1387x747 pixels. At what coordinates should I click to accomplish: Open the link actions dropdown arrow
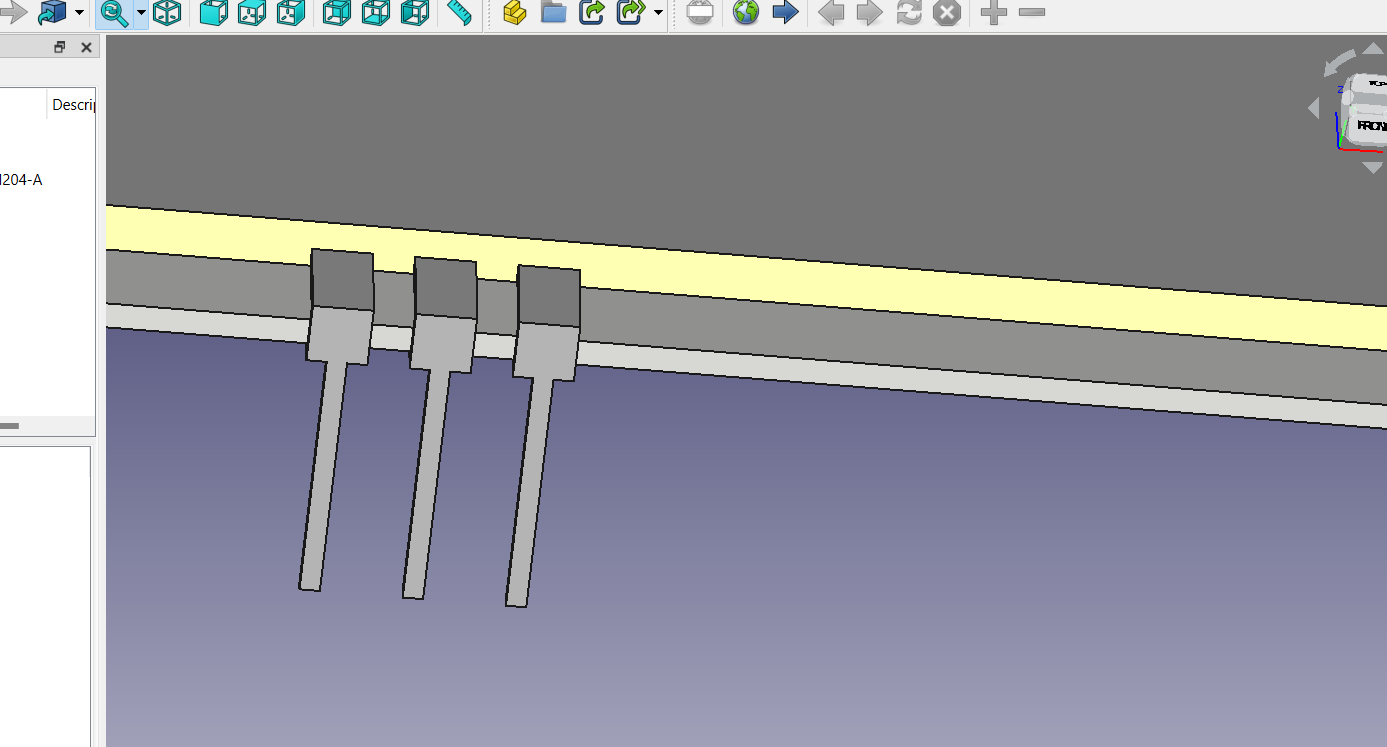tap(658, 13)
